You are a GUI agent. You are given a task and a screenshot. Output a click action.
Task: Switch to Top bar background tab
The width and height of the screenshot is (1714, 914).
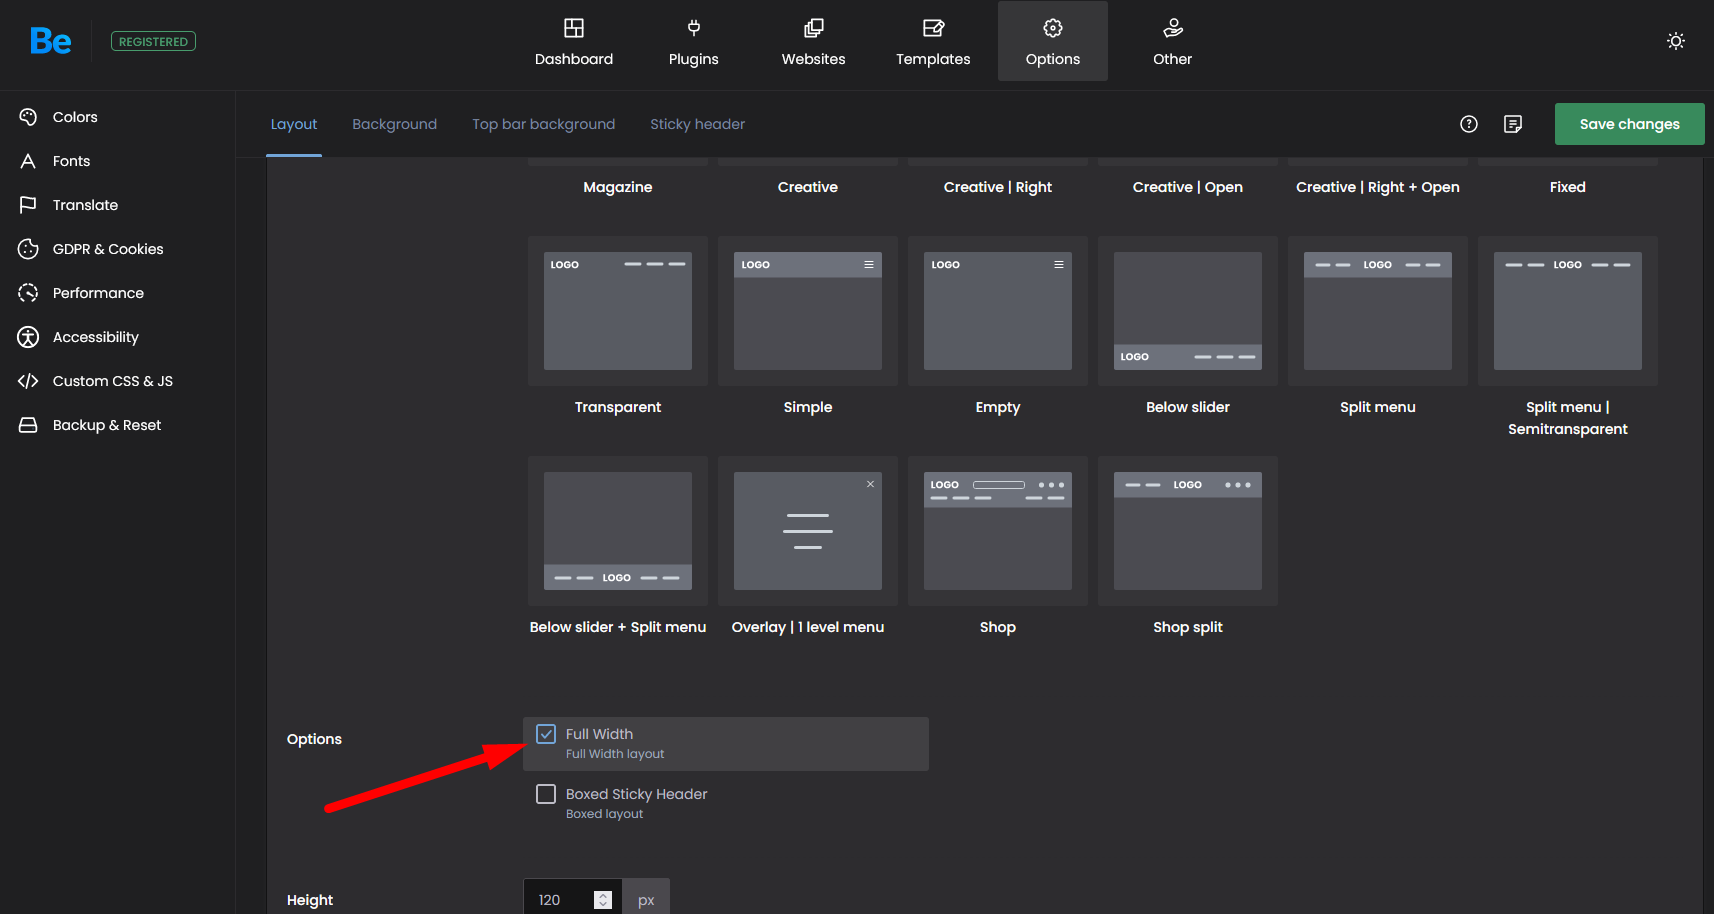pos(544,124)
